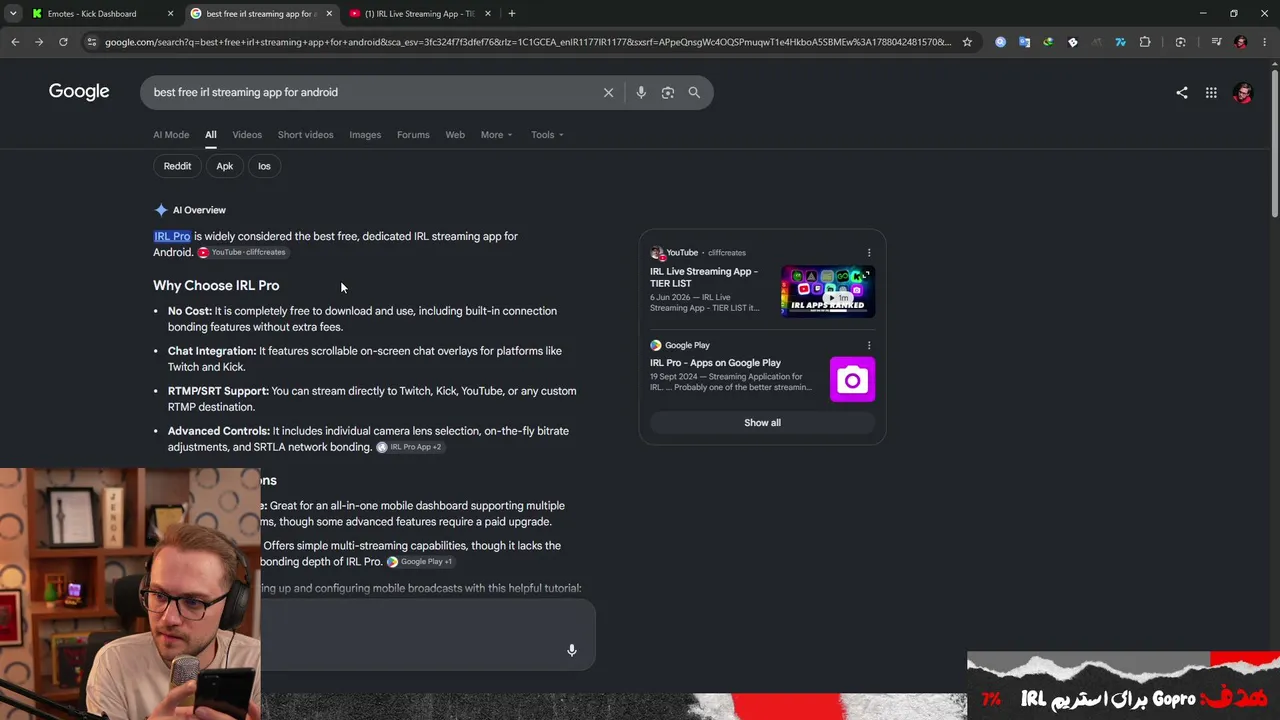Submit search with the magnifying glass
The width and height of the screenshot is (1280, 720).
694,92
